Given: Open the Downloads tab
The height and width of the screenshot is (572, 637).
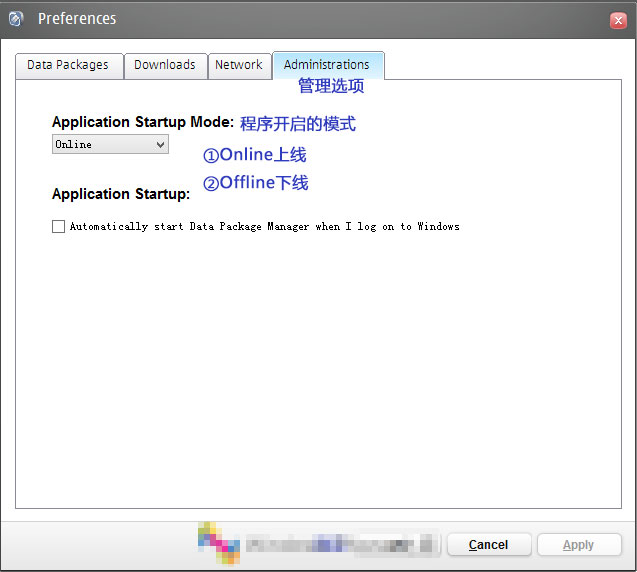Looking at the screenshot, I should coord(166,66).
